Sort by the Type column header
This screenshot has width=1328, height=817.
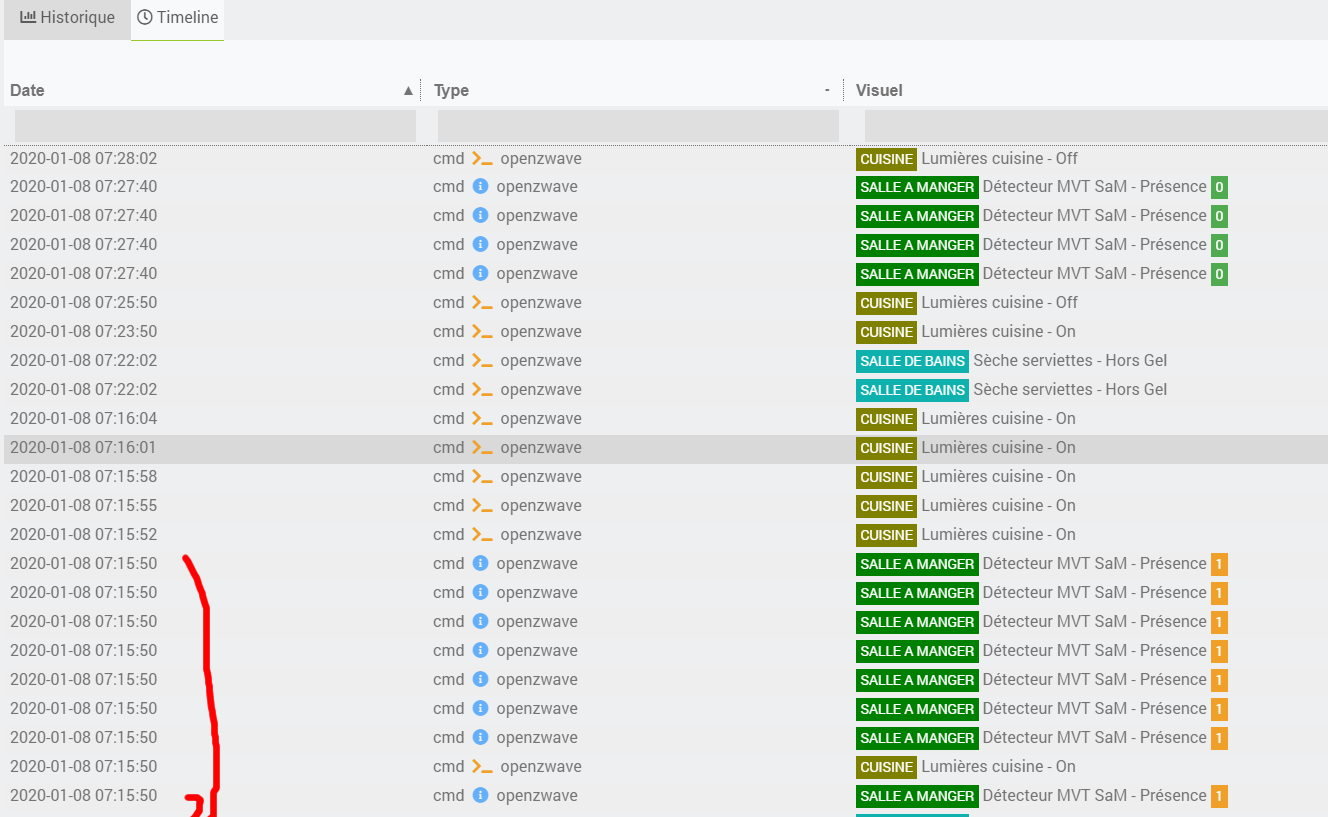coord(451,90)
